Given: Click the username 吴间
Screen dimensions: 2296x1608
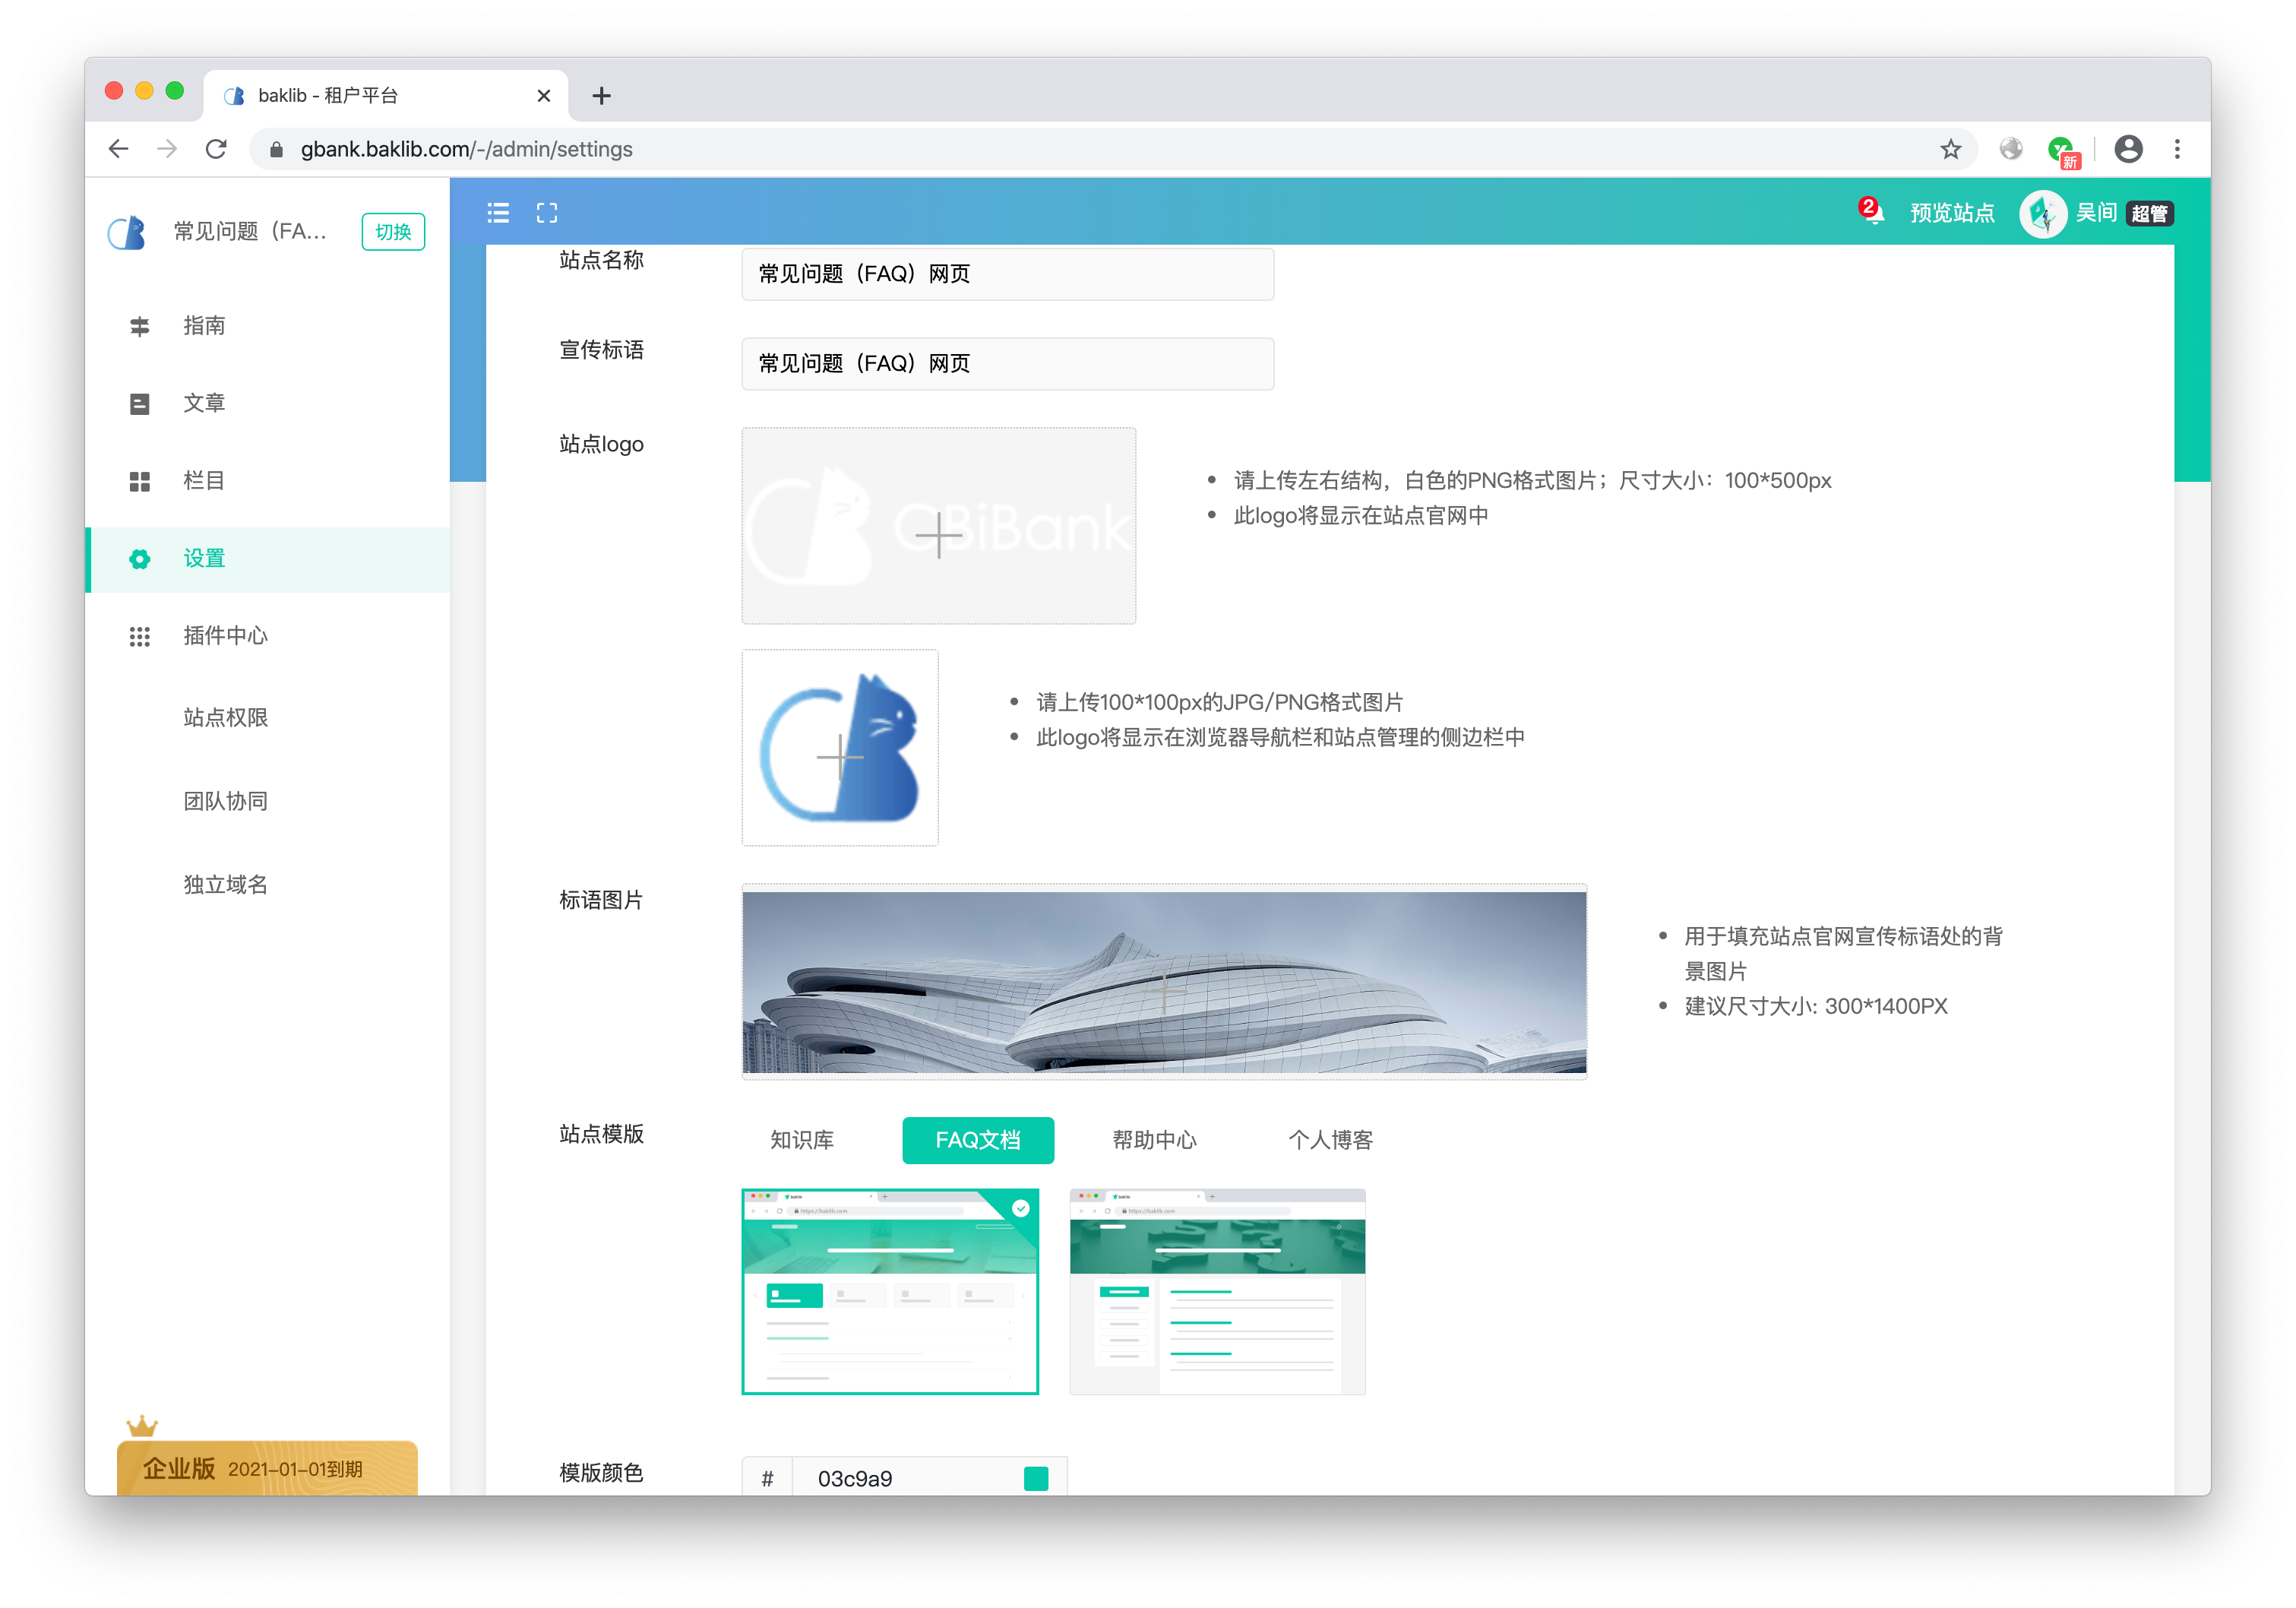Looking at the screenshot, I should tap(2096, 213).
